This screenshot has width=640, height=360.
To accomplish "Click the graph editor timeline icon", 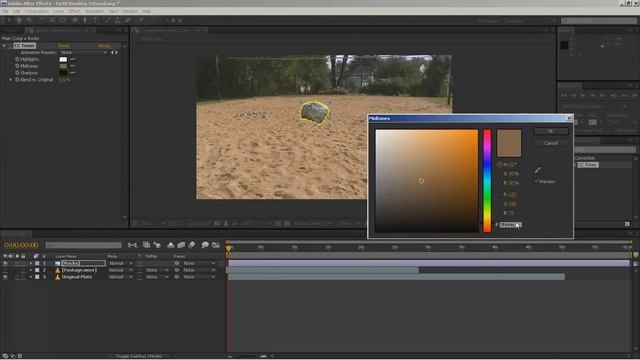I will 216,245.
